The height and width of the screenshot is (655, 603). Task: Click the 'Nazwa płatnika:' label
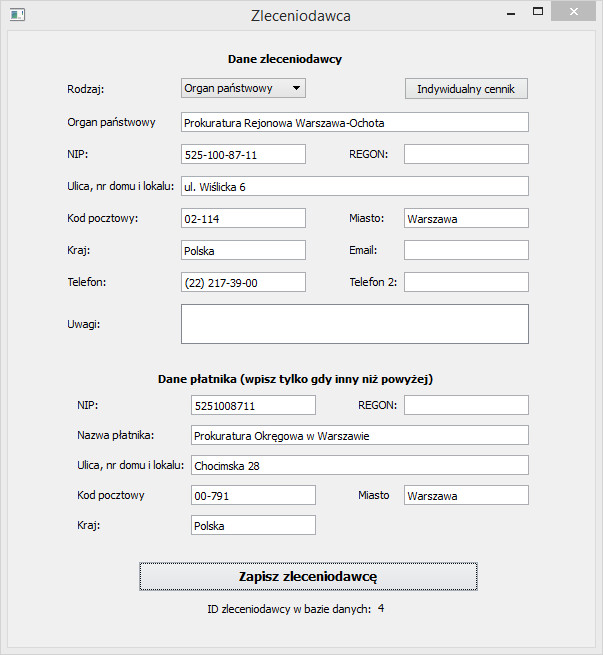116,435
